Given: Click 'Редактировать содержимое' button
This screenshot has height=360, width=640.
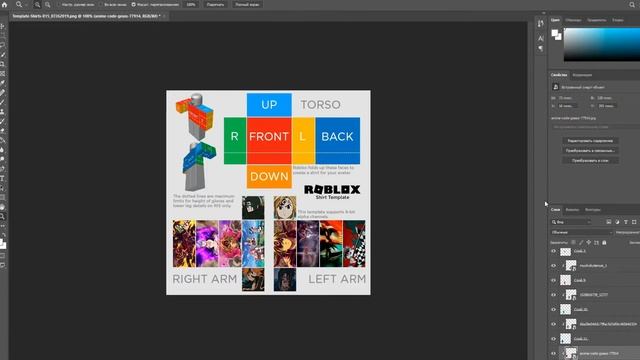Looking at the screenshot, I should (x=590, y=141).
